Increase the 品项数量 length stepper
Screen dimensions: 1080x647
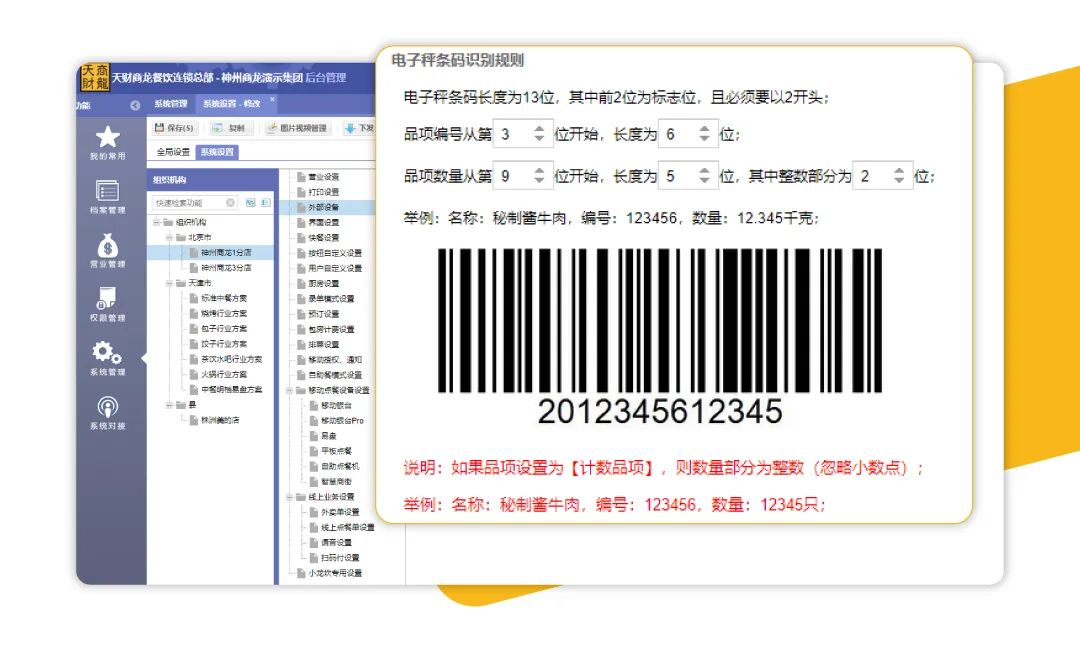tap(704, 171)
